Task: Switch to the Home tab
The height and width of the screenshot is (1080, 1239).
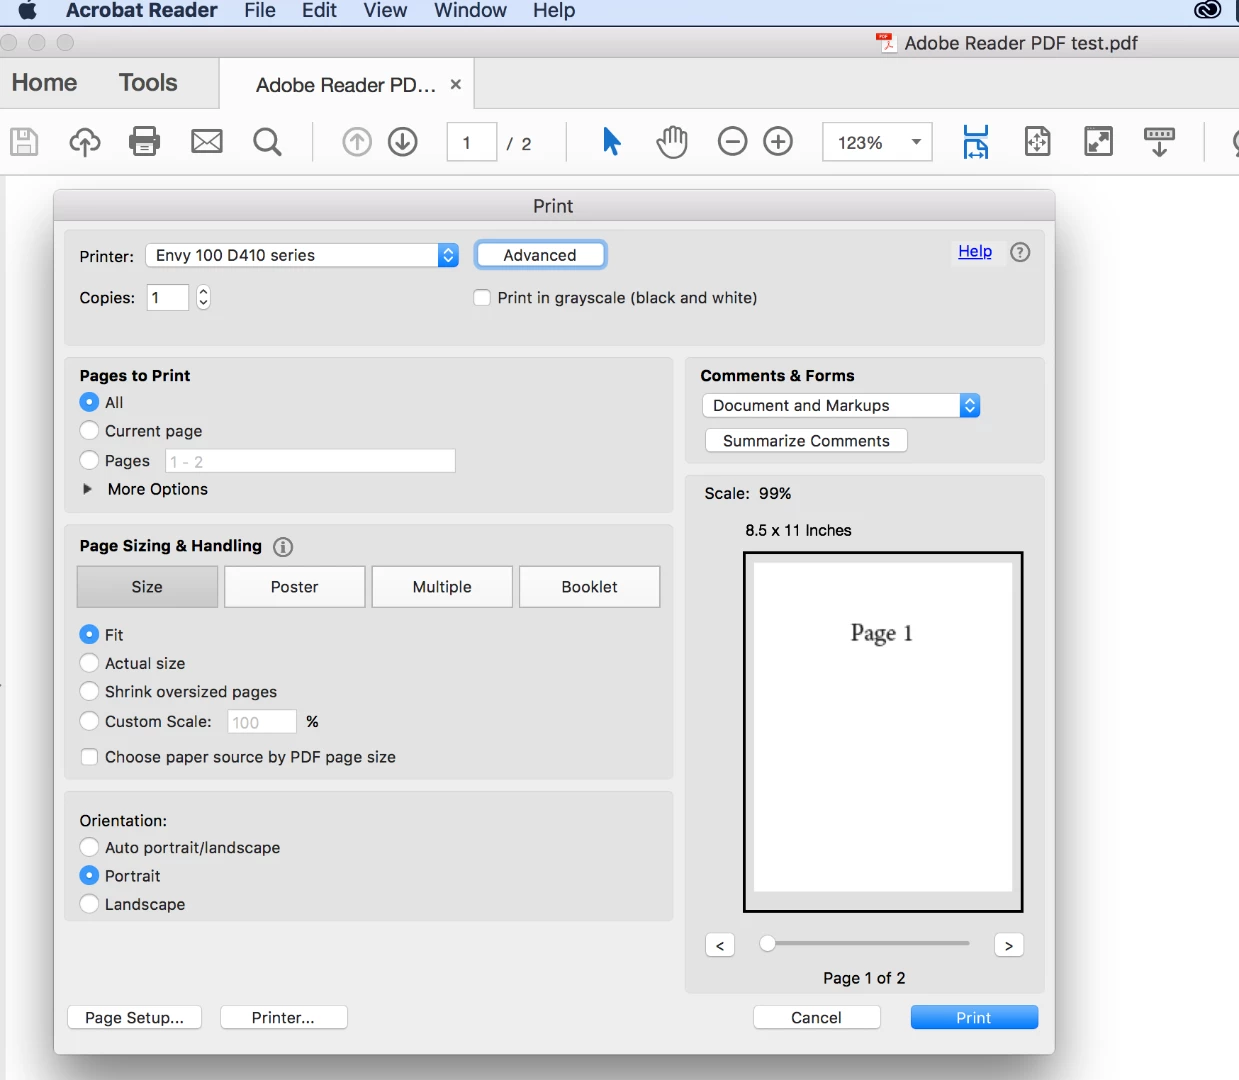Action: click(x=44, y=83)
